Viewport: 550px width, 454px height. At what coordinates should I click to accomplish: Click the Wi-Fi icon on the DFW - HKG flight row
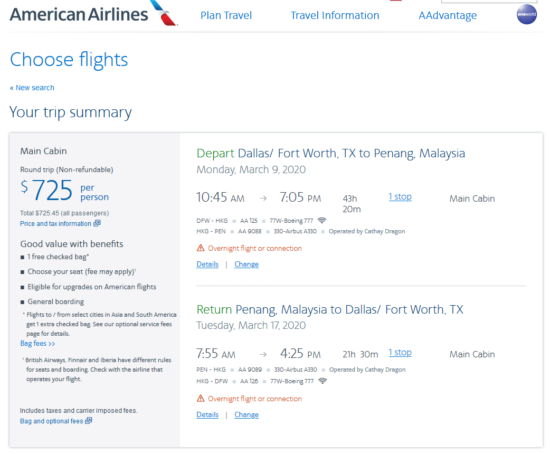322,220
